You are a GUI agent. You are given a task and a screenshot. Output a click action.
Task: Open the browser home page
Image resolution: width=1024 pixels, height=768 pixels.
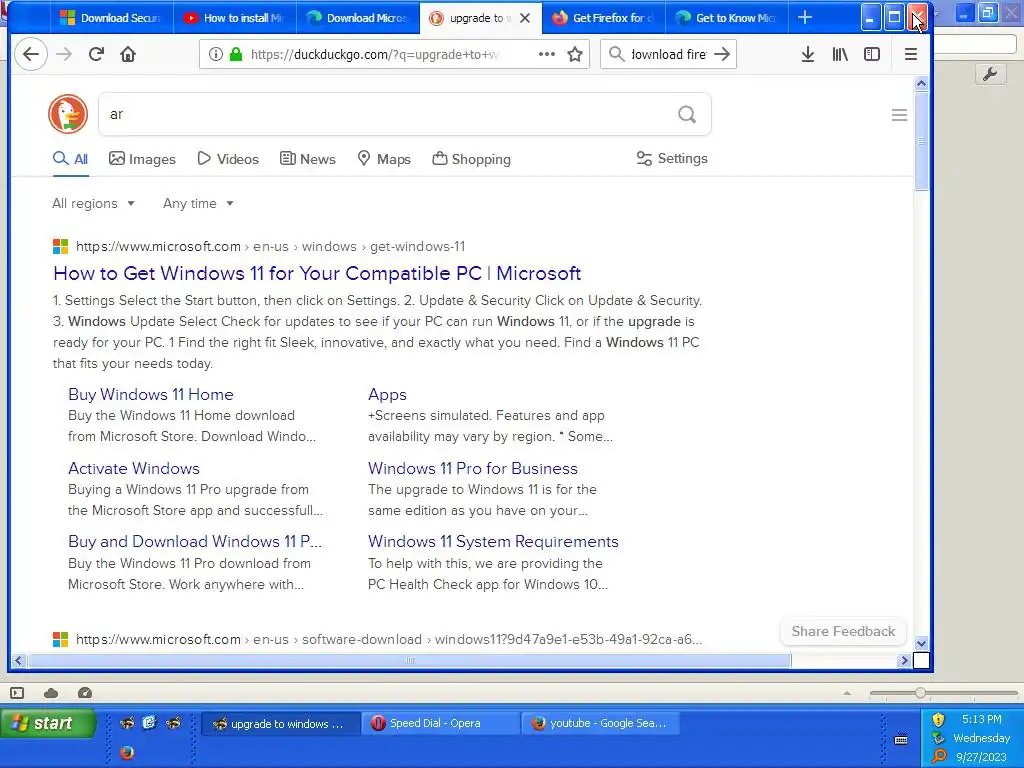coord(128,54)
